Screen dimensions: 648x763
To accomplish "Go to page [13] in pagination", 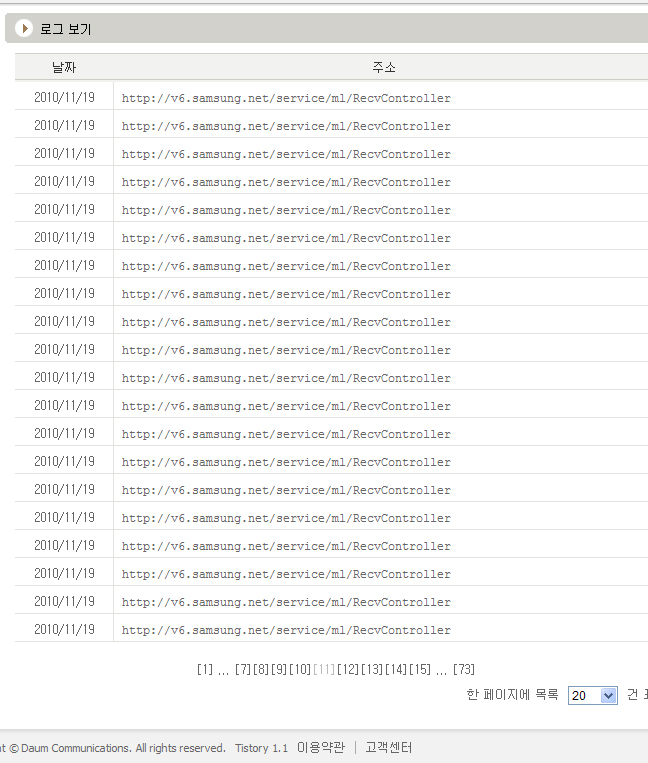I will point(372,670).
